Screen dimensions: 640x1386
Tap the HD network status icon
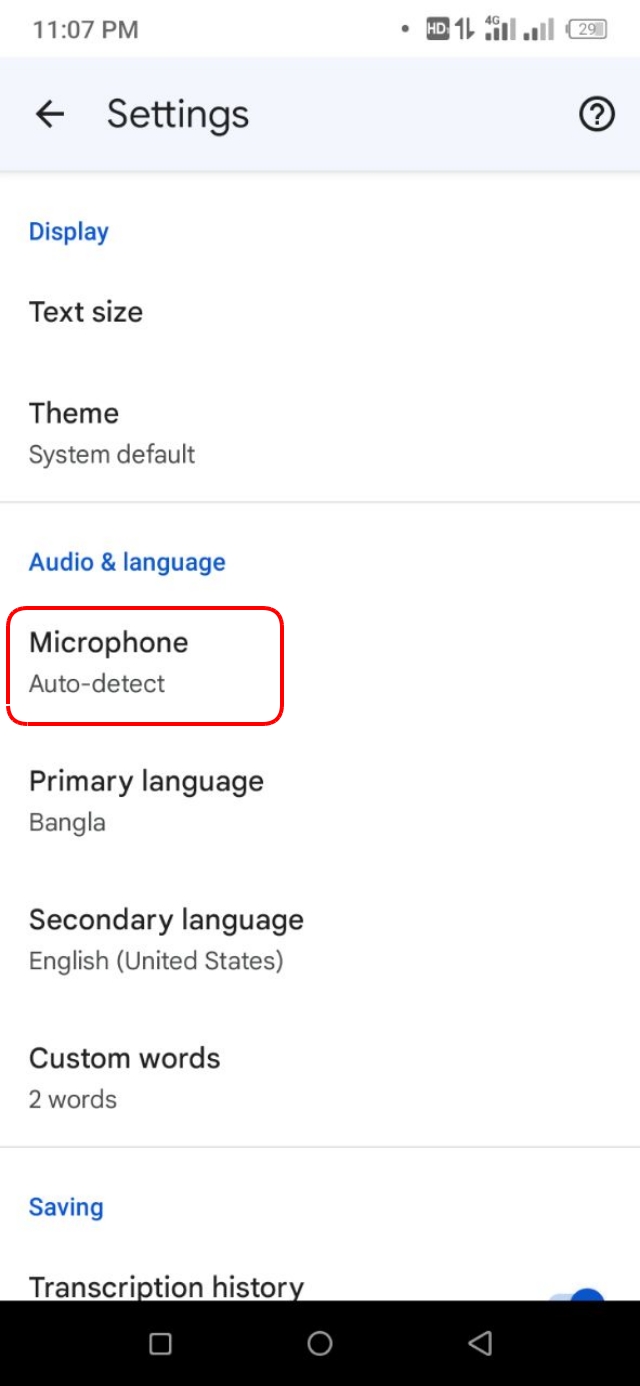point(437,29)
